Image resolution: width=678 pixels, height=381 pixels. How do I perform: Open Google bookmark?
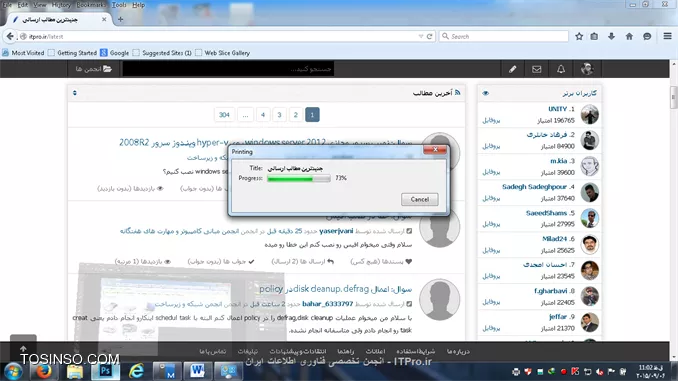115,53
